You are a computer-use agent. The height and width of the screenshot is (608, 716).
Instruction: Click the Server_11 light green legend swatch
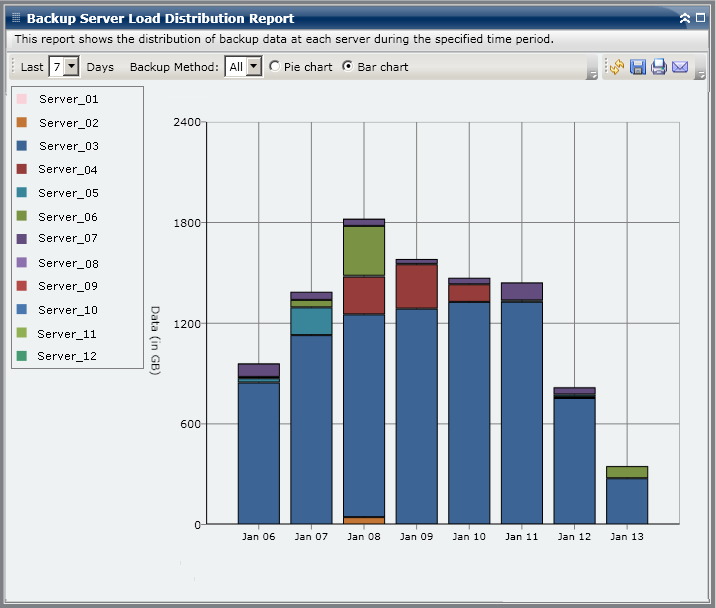click(21, 334)
